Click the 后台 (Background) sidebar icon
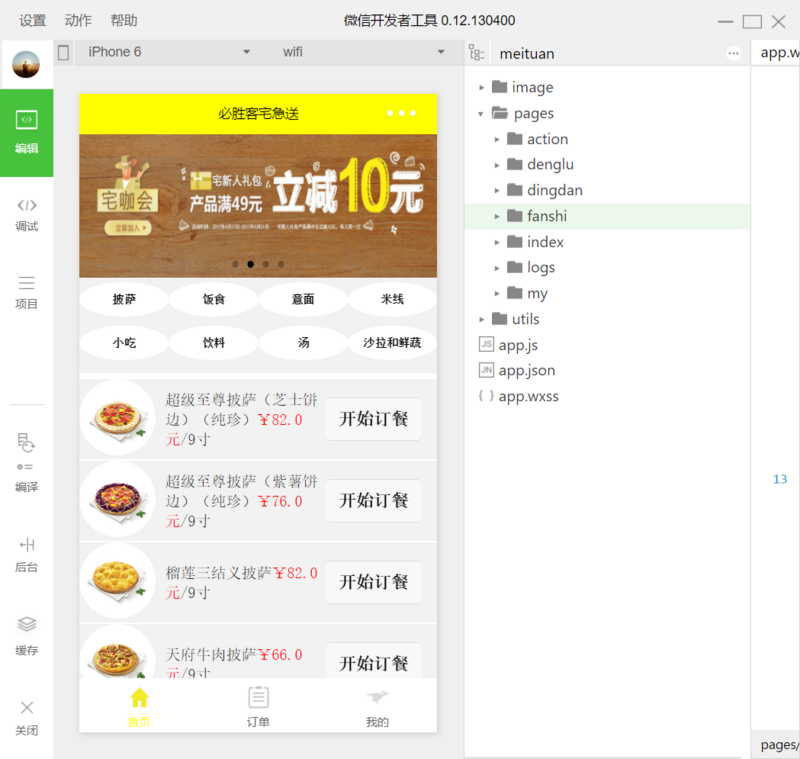 click(27, 555)
